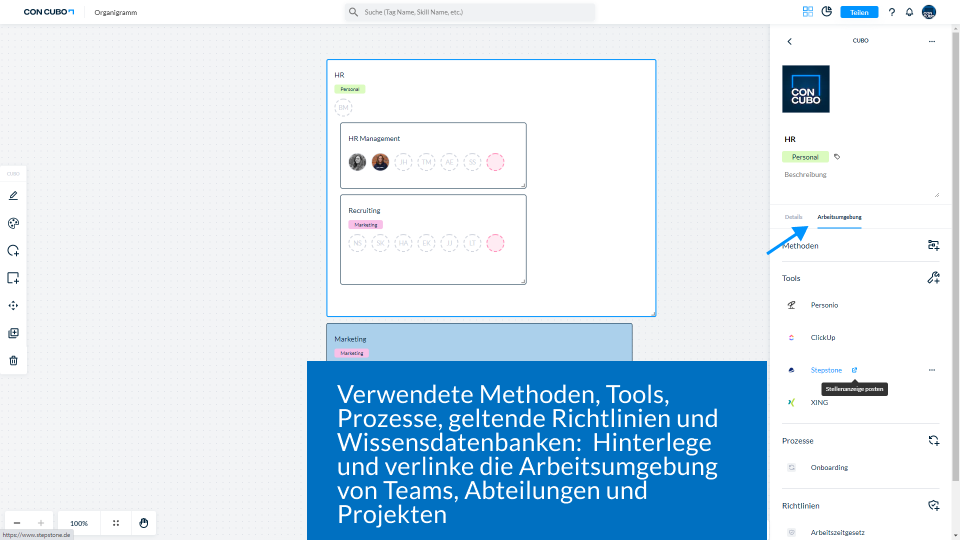960x540 pixels.
Task: Add a tool with the Tools wrench icon
Action: 933,278
